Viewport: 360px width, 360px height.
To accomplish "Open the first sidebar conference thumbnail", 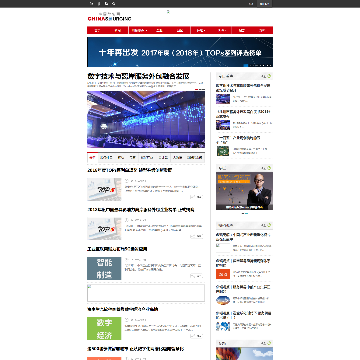I will [223, 99].
